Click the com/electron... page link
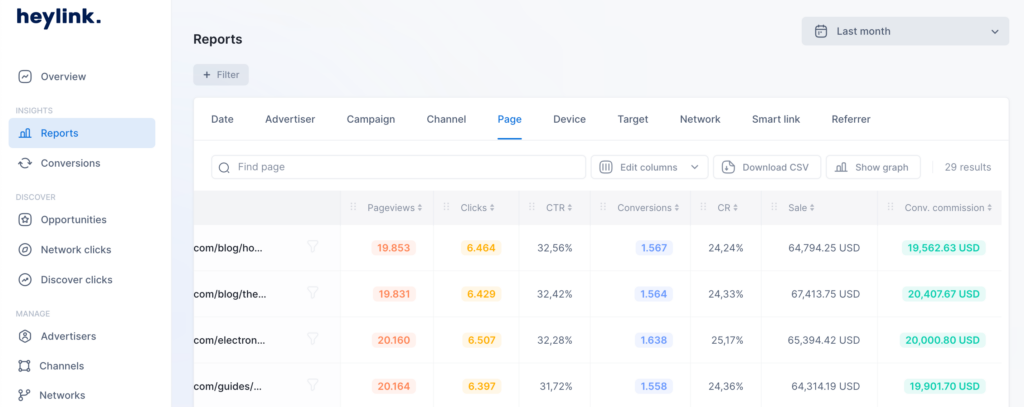Viewport: 1024px width, 407px height. (230, 340)
